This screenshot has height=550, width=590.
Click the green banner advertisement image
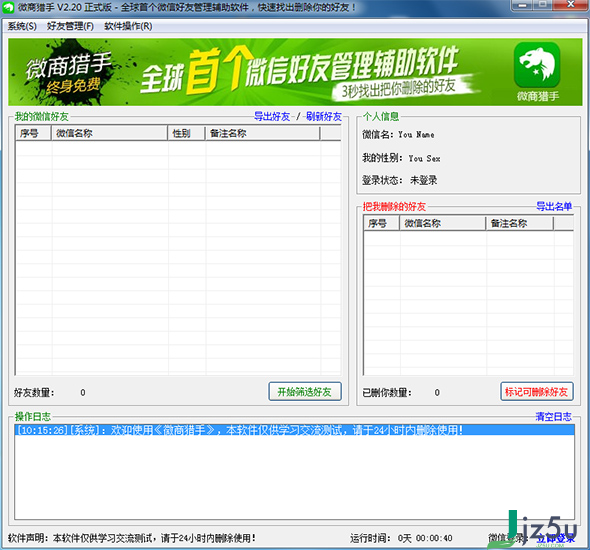[x=295, y=72]
